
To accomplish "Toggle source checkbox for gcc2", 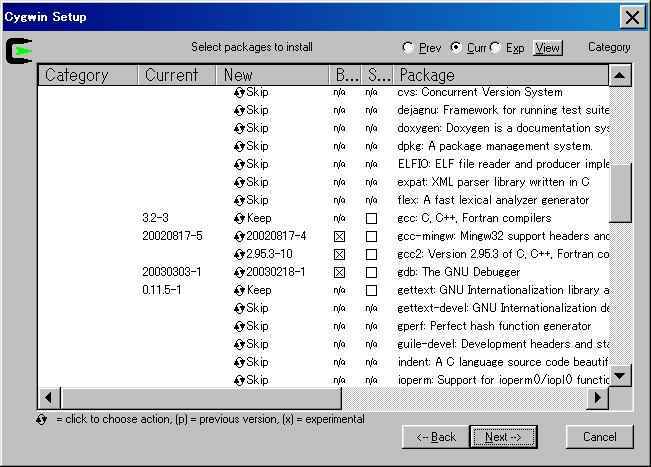I will [x=371, y=254].
